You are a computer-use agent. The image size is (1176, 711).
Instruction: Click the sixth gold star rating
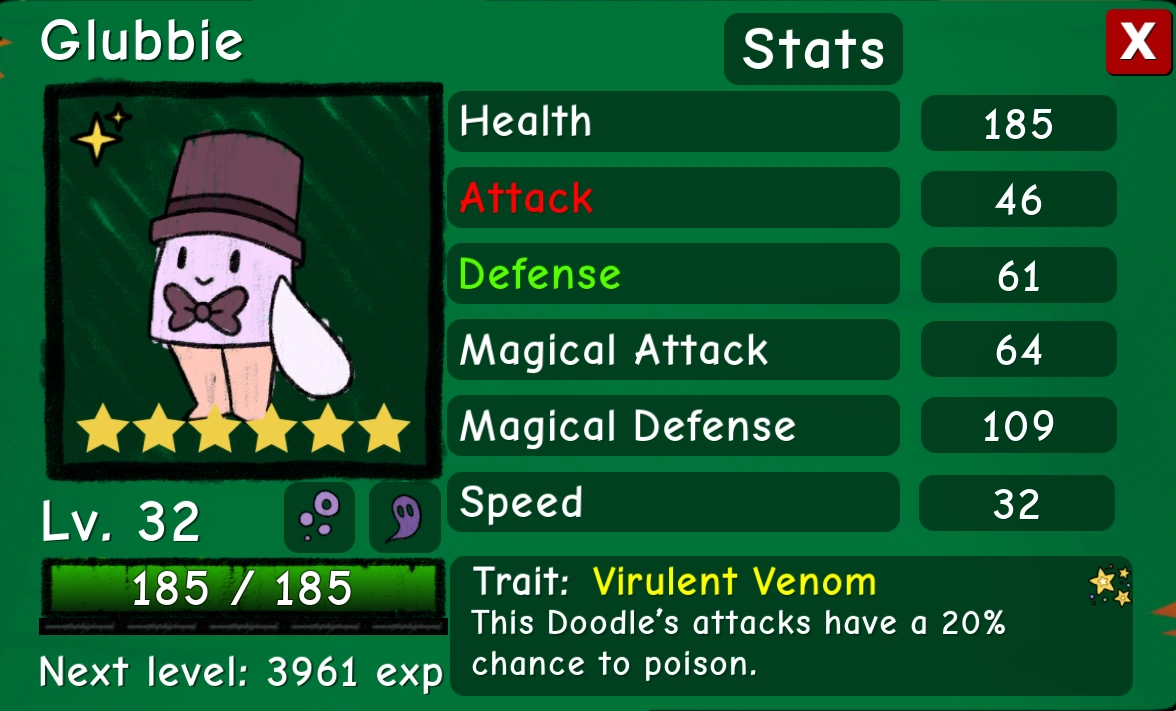coord(384,428)
